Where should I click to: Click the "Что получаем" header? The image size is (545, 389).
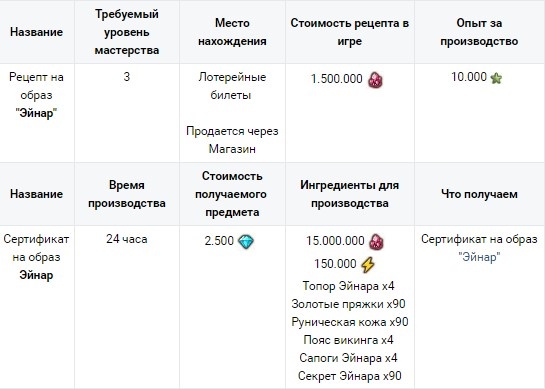pyautogui.click(x=479, y=194)
